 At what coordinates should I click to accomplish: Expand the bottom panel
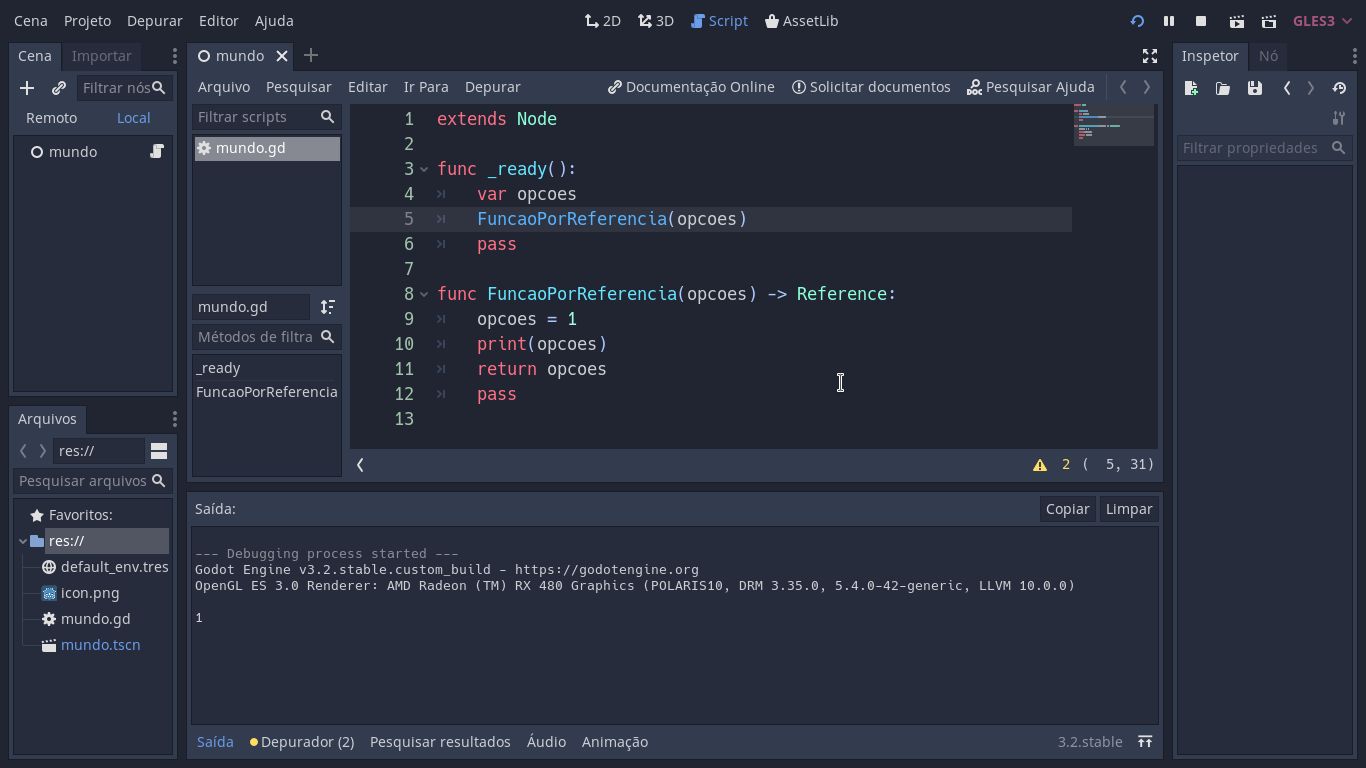[1145, 742]
